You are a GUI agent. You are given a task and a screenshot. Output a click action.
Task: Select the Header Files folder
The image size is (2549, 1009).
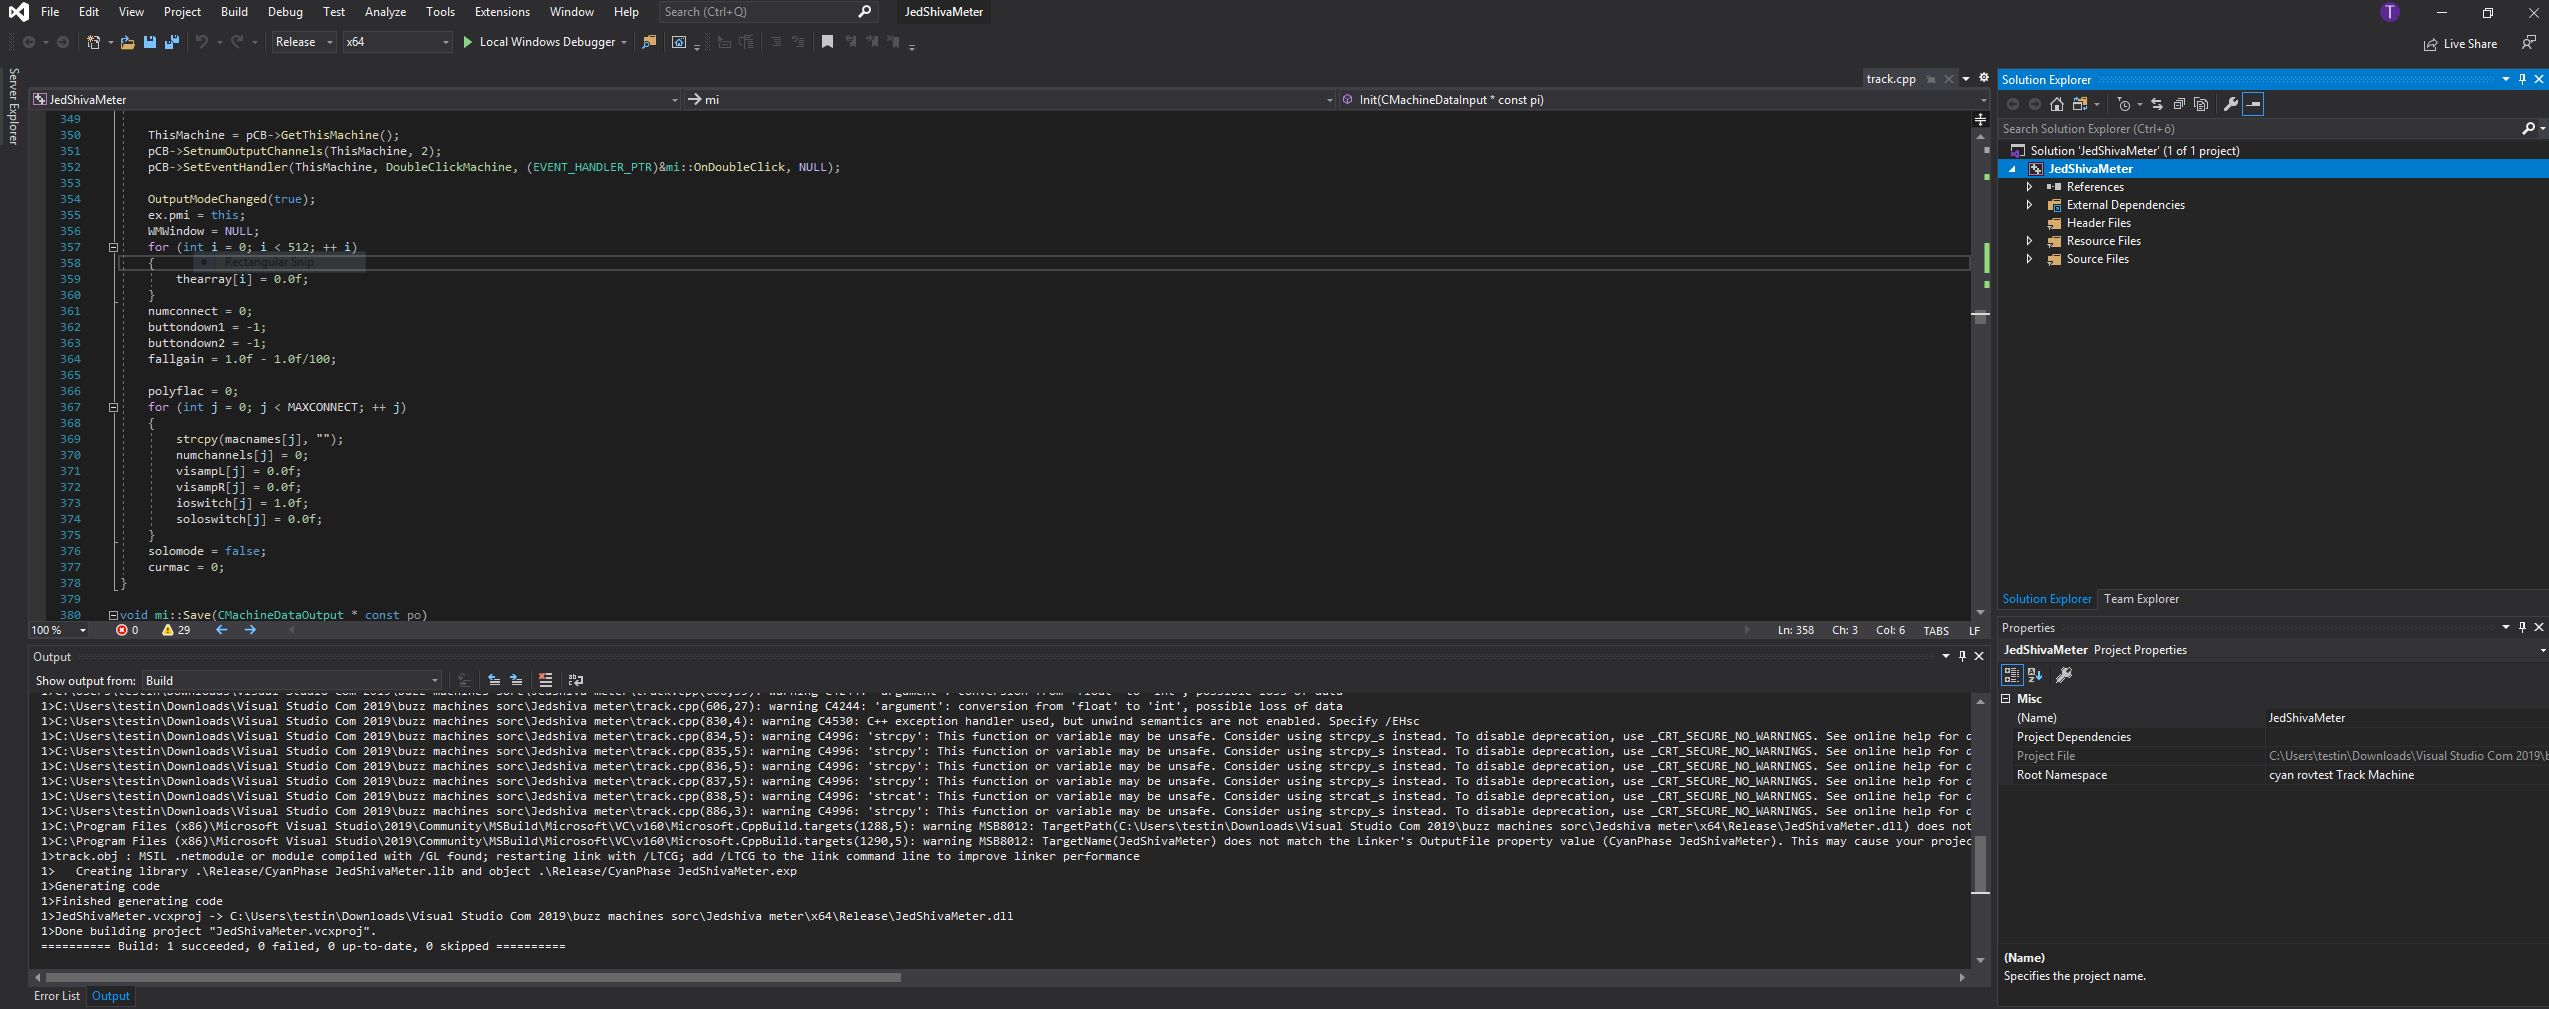2098,223
